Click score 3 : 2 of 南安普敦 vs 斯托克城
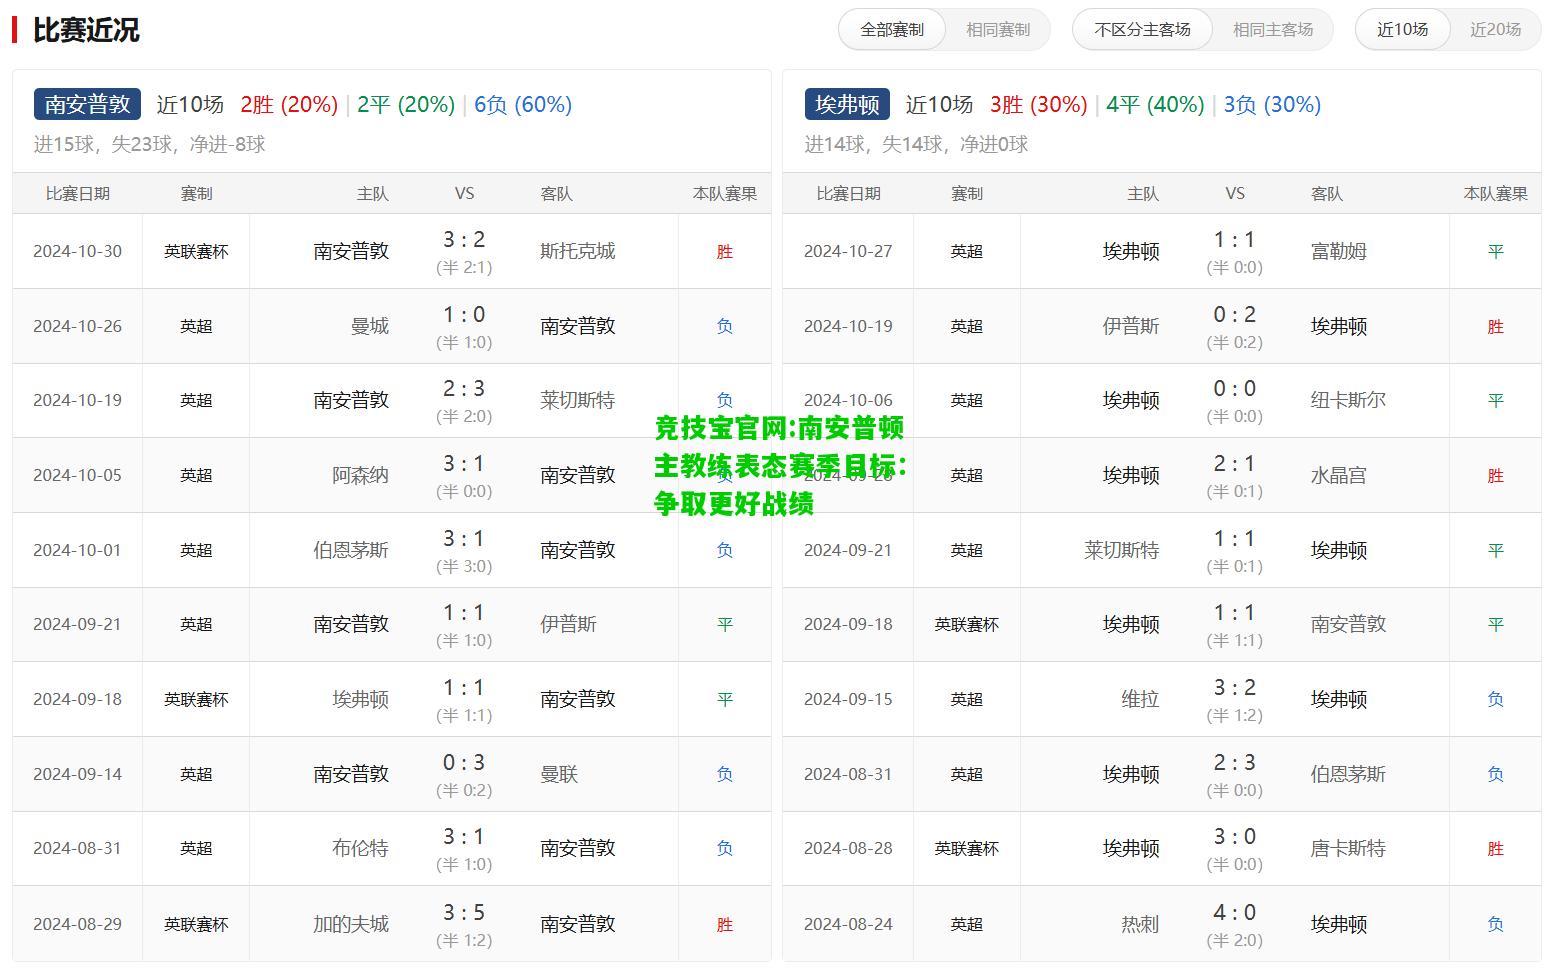The image size is (1559, 979). [x=464, y=240]
